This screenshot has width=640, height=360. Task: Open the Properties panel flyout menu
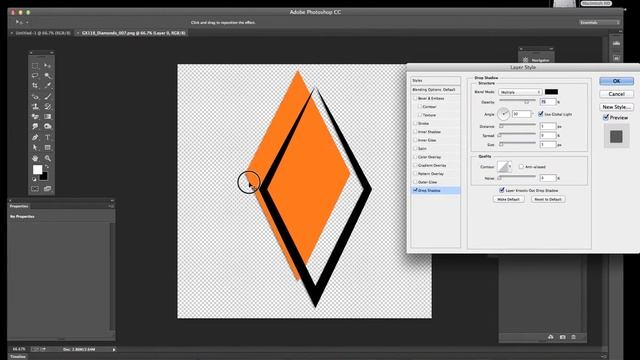tap(111, 206)
